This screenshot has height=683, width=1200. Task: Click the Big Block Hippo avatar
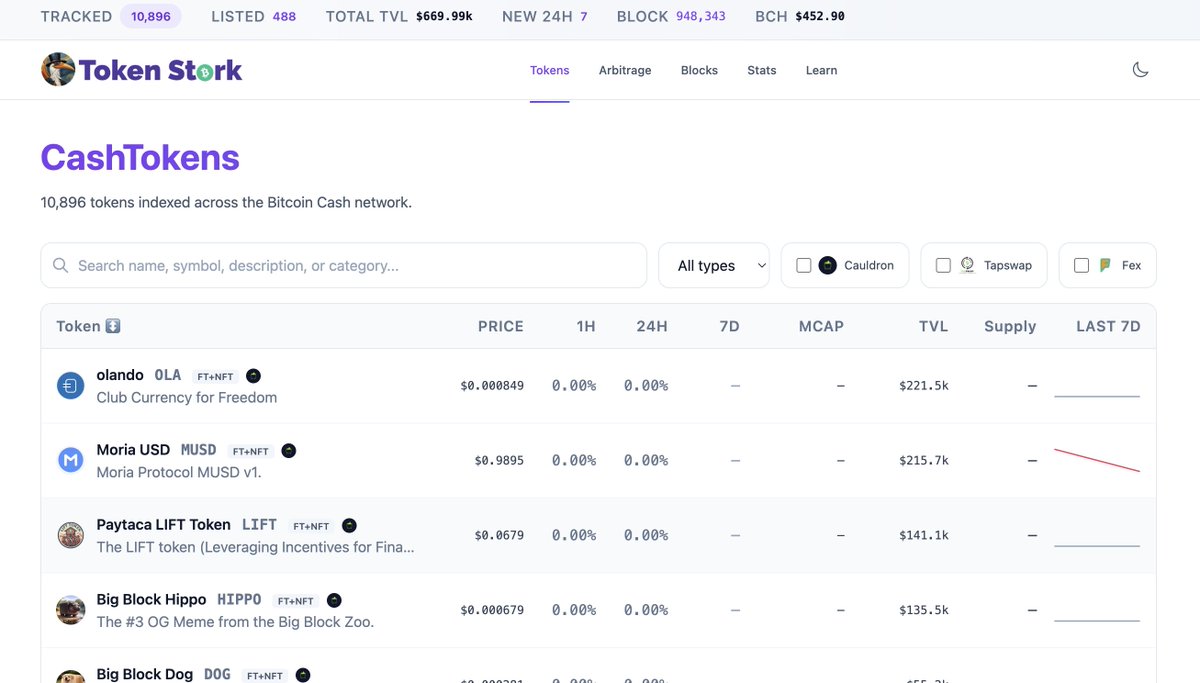pyautogui.click(x=70, y=610)
